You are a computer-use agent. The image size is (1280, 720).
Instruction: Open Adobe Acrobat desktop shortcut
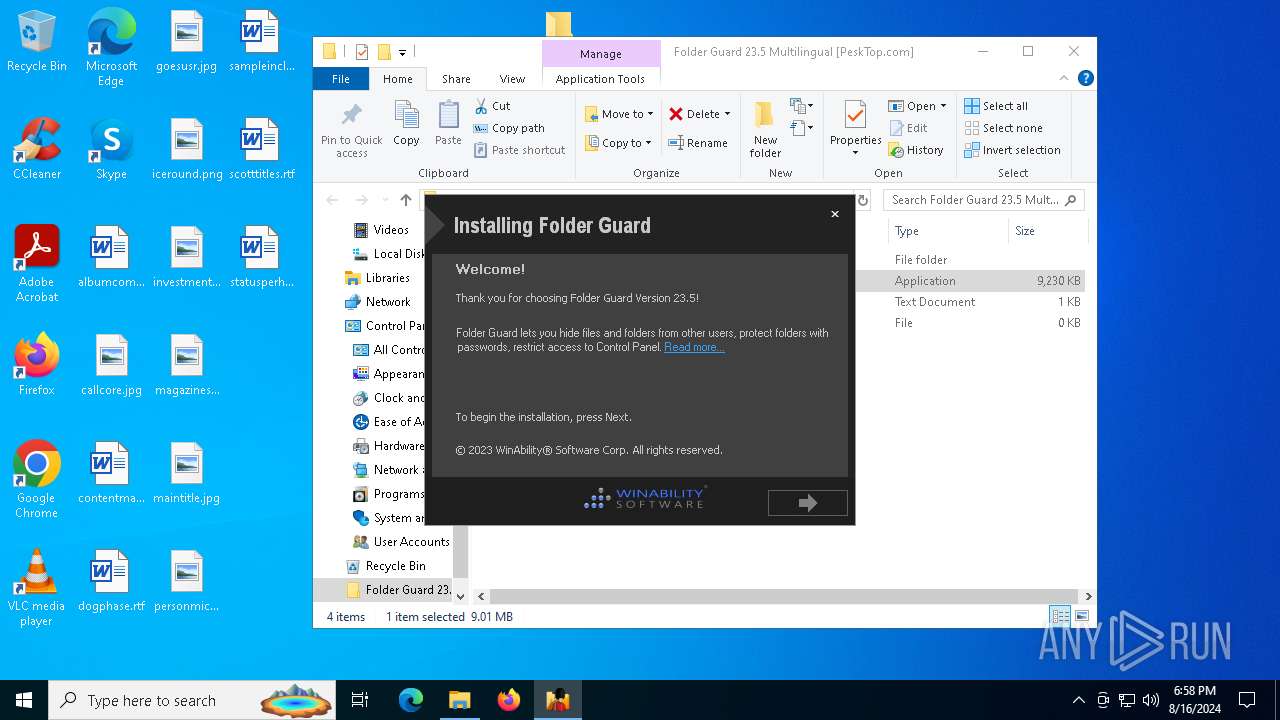pyautogui.click(x=37, y=264)
